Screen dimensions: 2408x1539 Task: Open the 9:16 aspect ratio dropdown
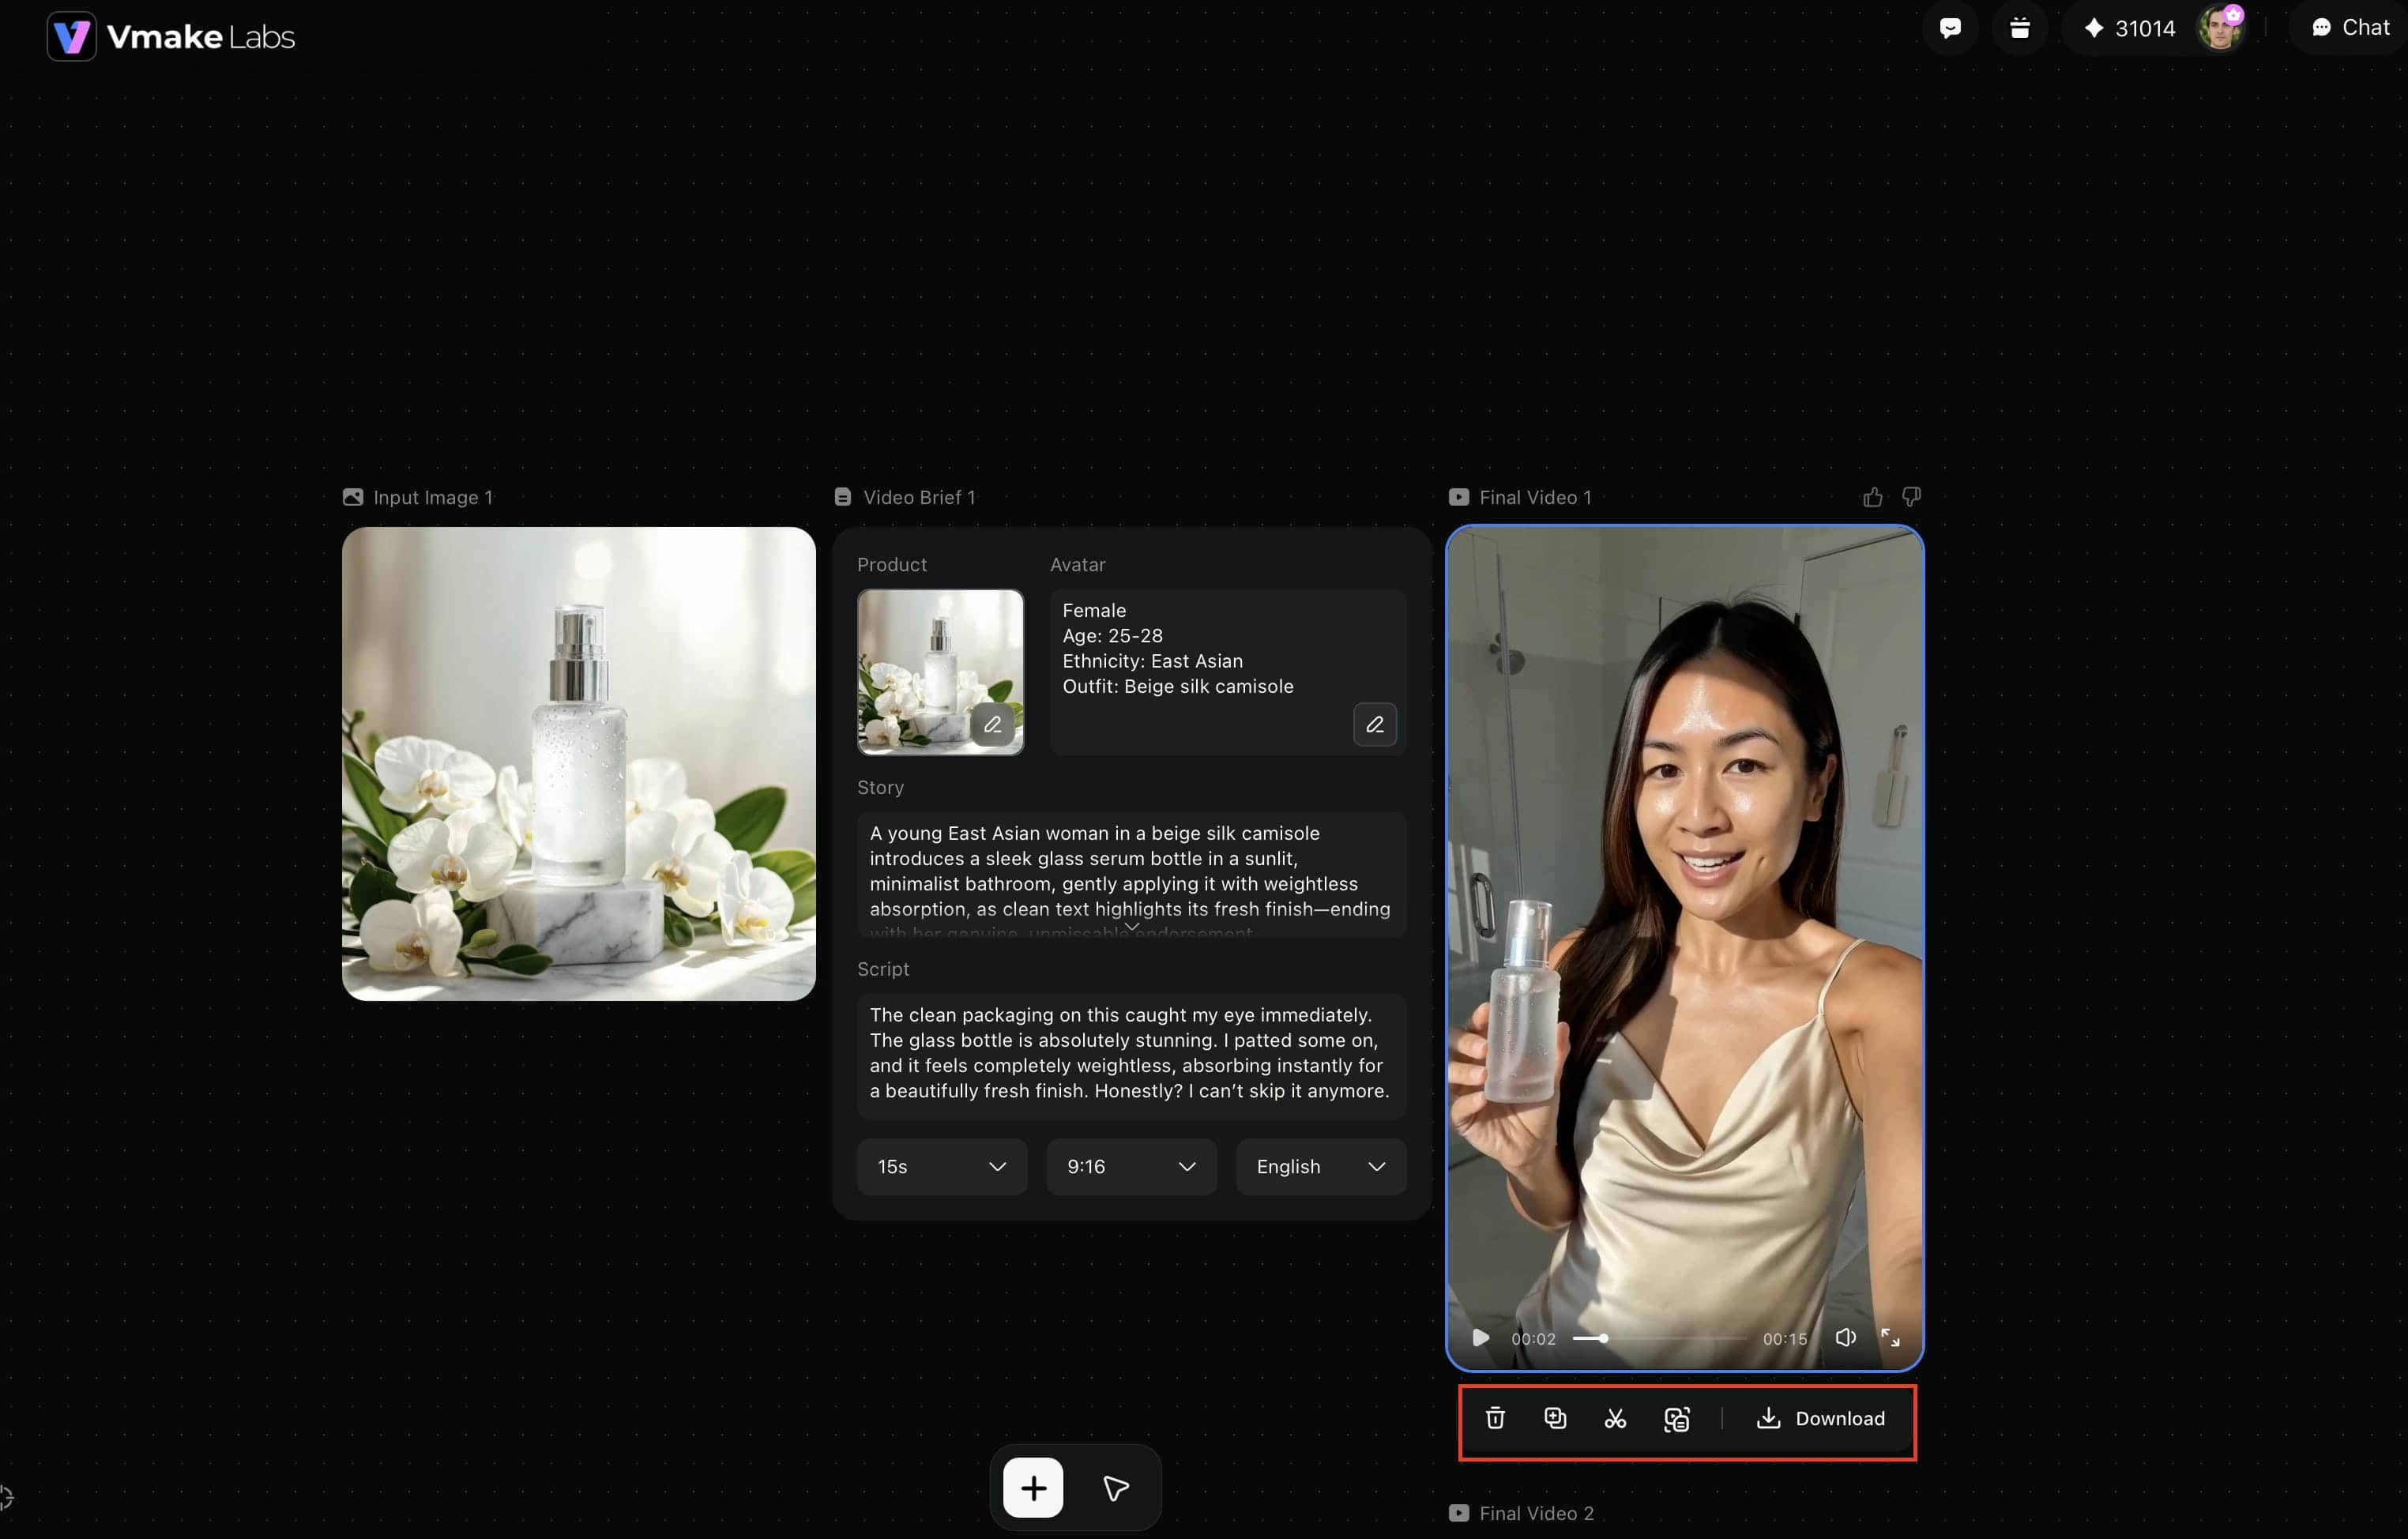[x=1131, y=1167]
